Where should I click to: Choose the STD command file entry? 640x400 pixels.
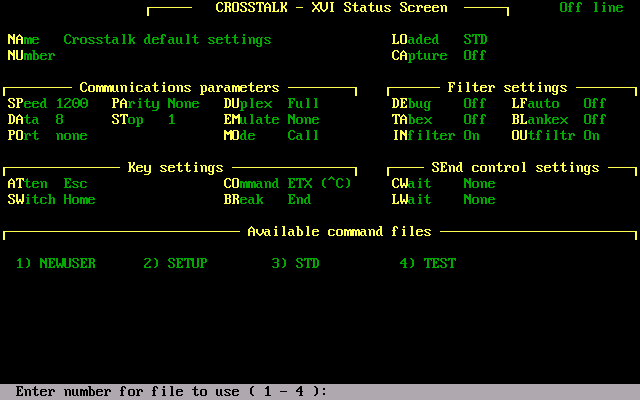(296, 263)
